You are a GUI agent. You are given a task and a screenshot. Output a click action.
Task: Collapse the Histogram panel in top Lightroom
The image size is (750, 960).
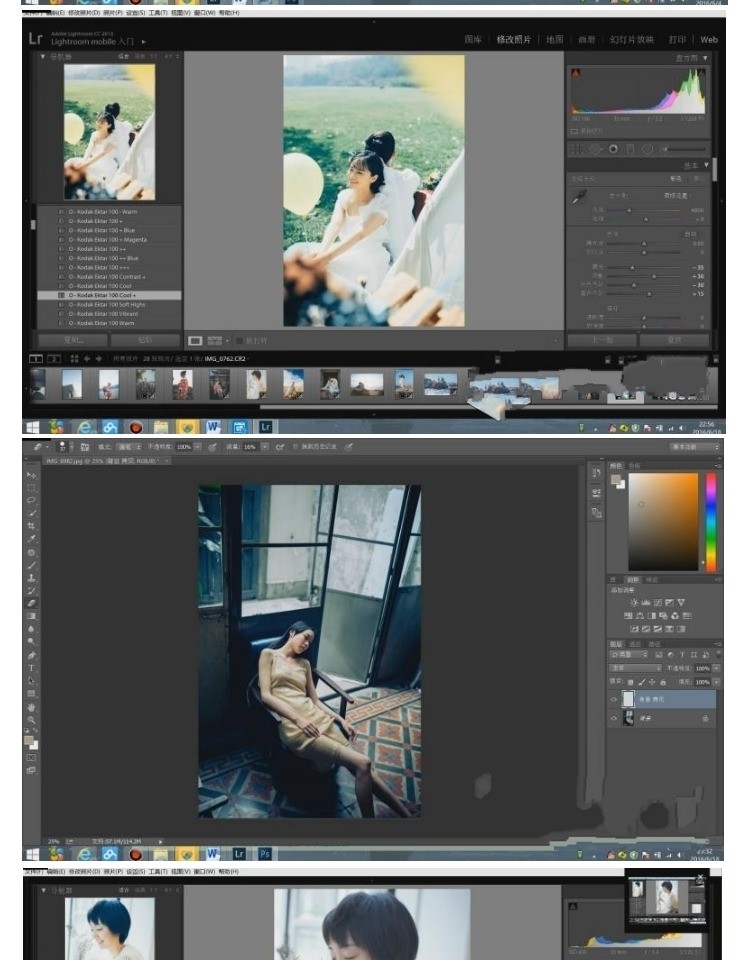pyautogui.click(x=705, y=58)
